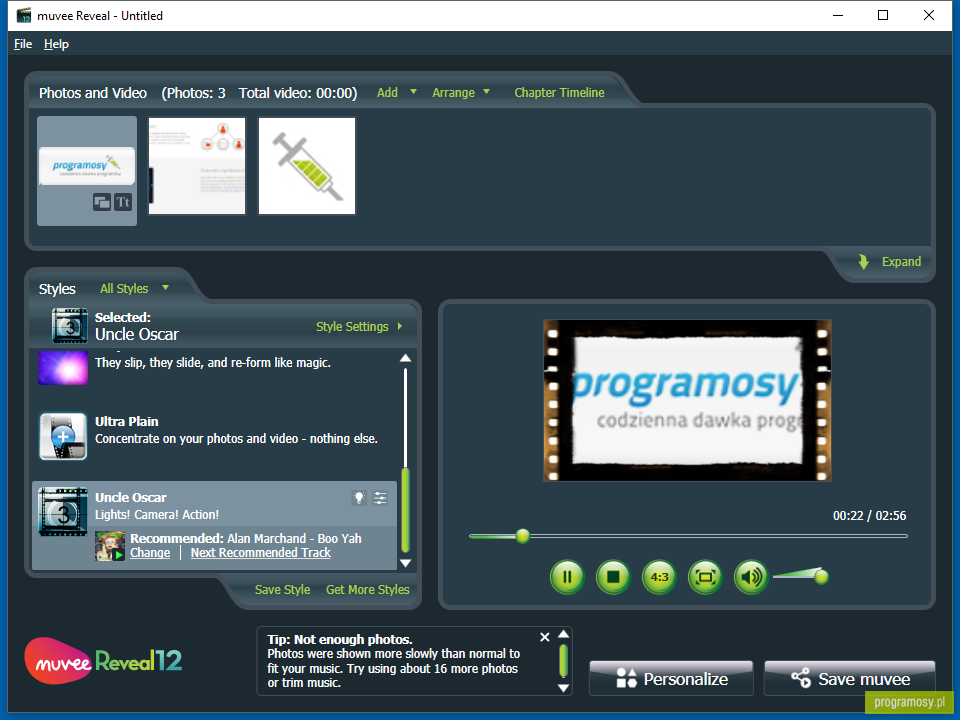Close the muvee Reveal window

tap(929, 15)
